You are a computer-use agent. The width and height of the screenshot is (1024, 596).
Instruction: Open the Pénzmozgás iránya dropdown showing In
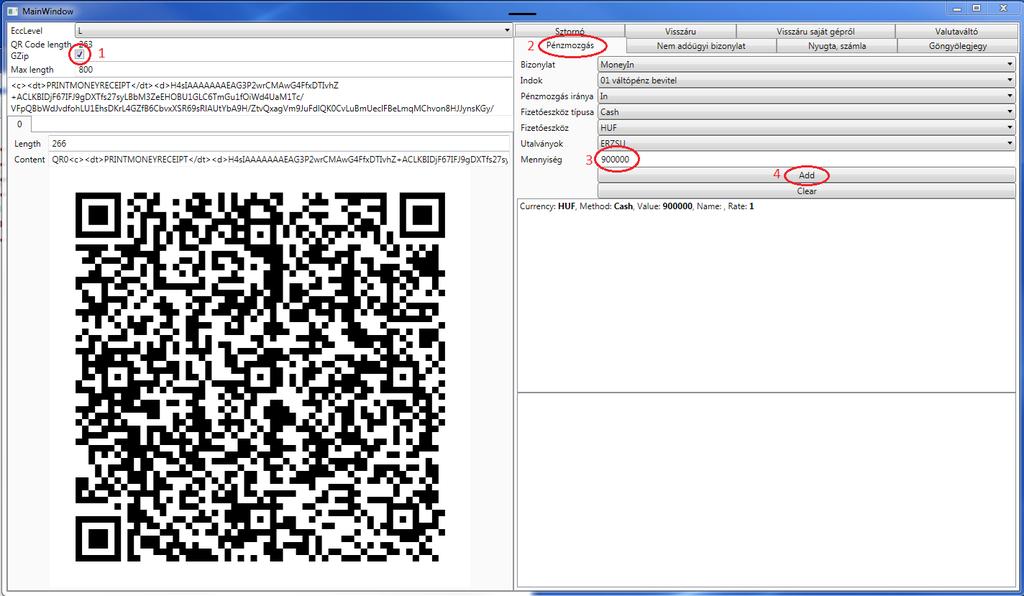(807, 96)
